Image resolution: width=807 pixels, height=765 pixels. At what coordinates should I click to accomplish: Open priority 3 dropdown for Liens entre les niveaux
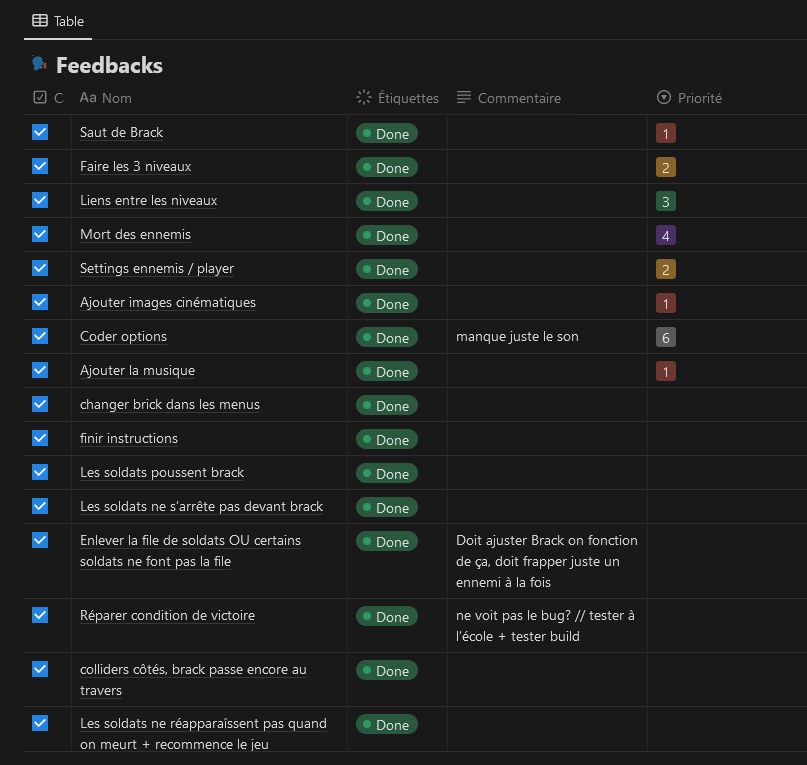pyautogui.click(x=666, y=202)
